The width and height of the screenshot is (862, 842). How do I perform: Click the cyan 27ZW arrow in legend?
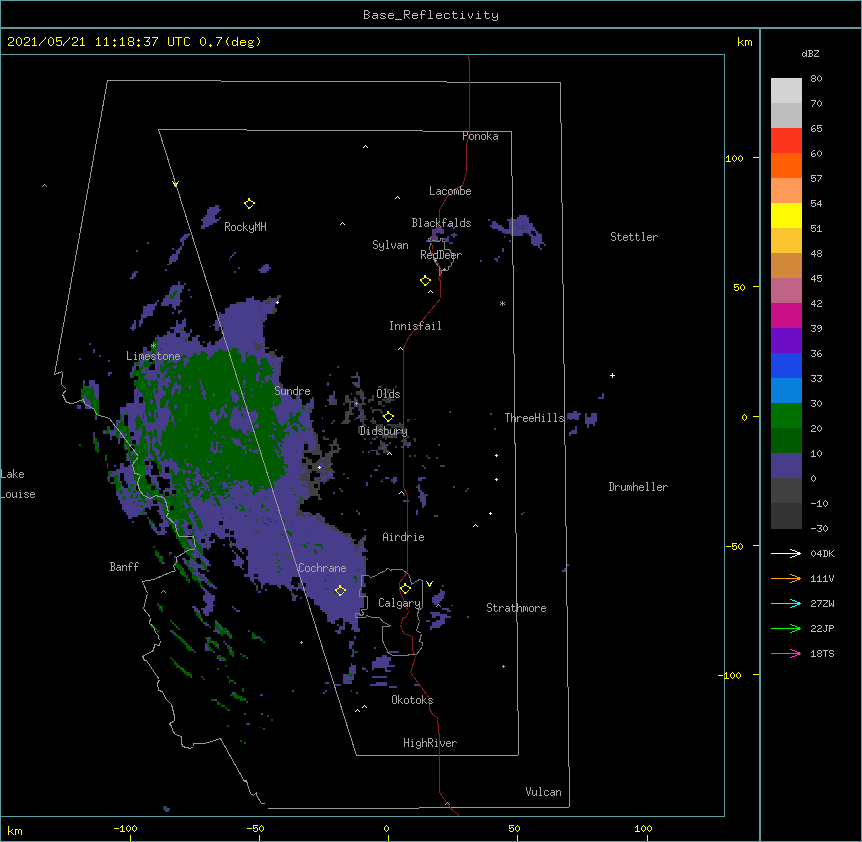tap(786, 603)
